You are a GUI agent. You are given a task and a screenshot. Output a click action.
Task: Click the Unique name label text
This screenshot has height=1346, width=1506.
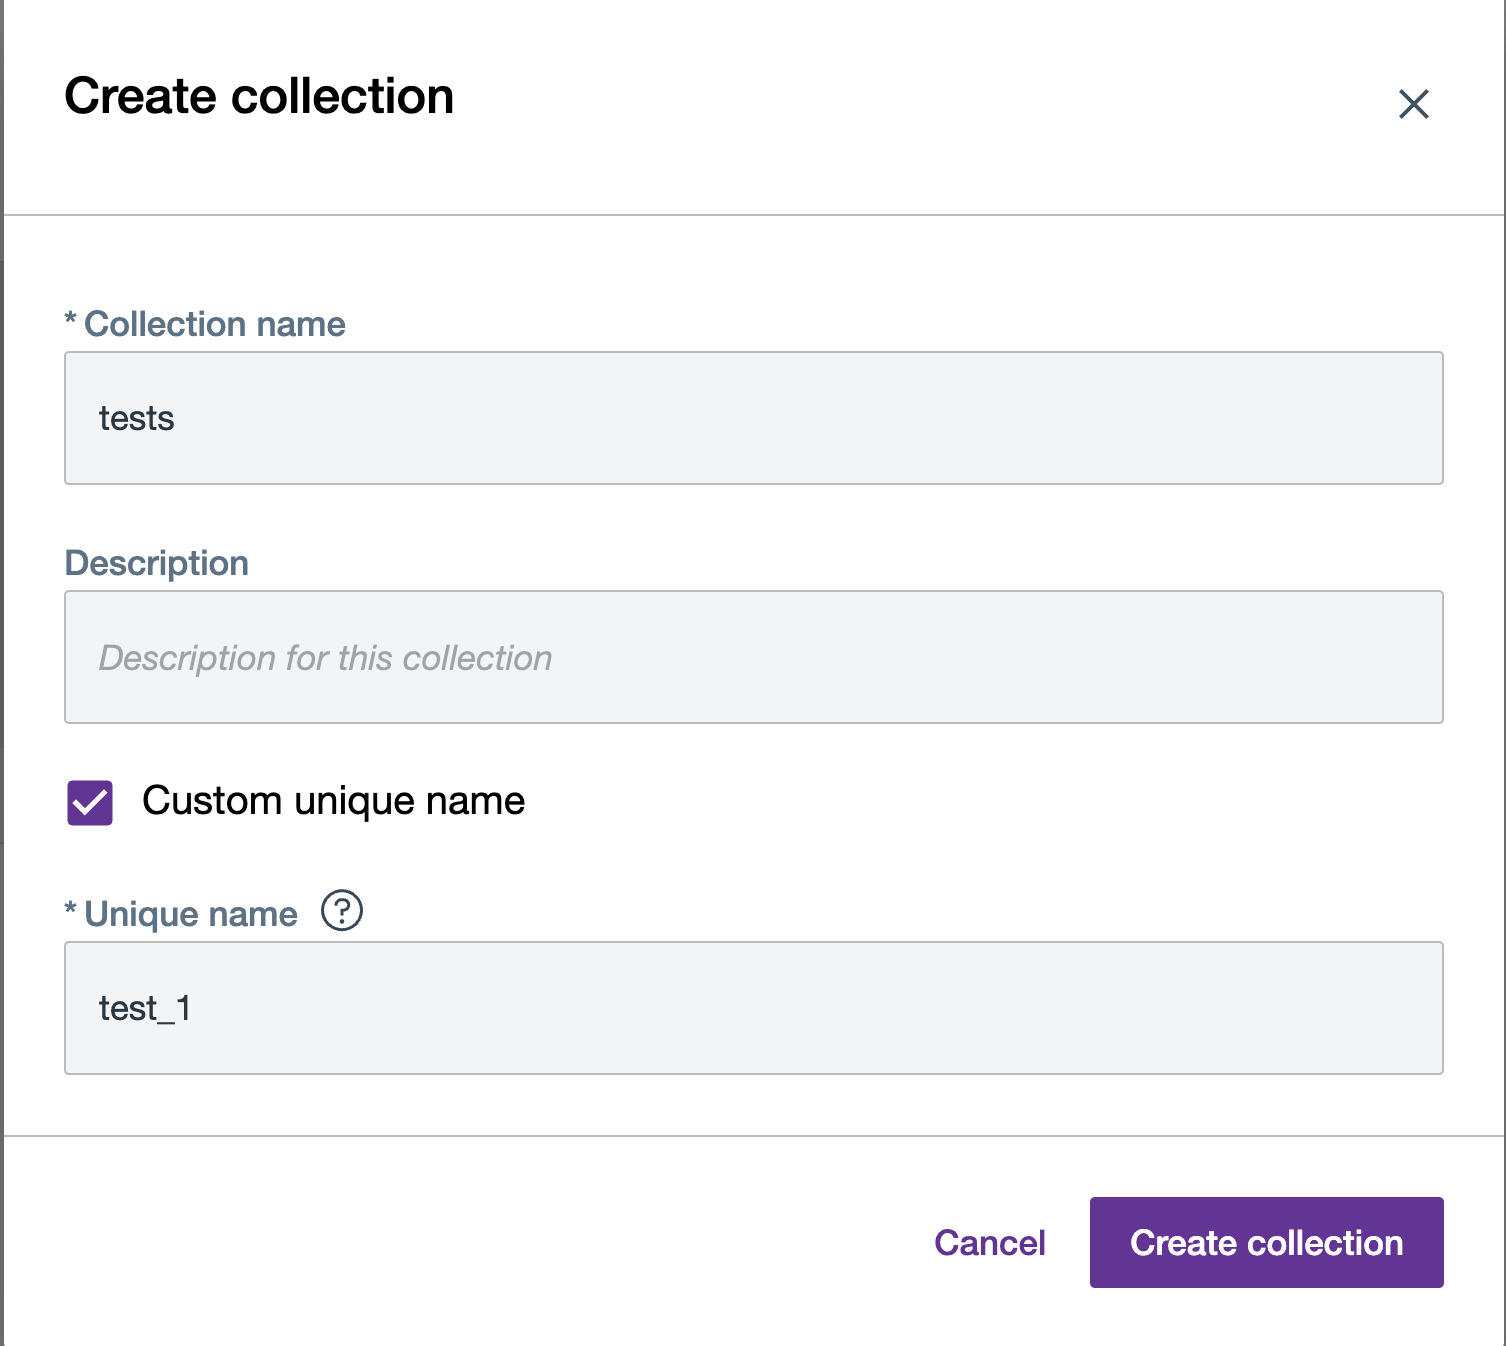click(181, 912)
